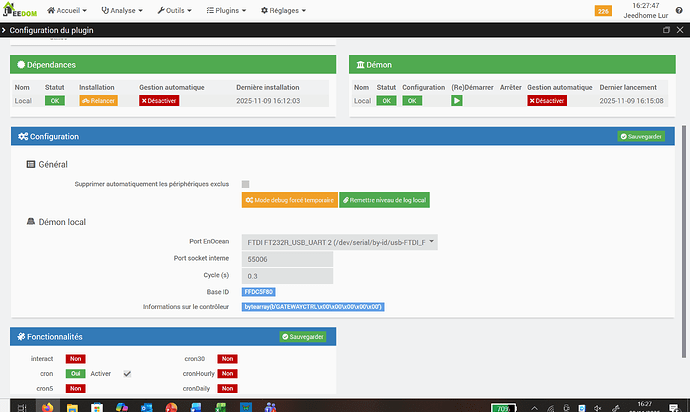Viewport: 690px width, 412px height.
Task: Click the taskbar battery indicator
Action: point(503,408)
